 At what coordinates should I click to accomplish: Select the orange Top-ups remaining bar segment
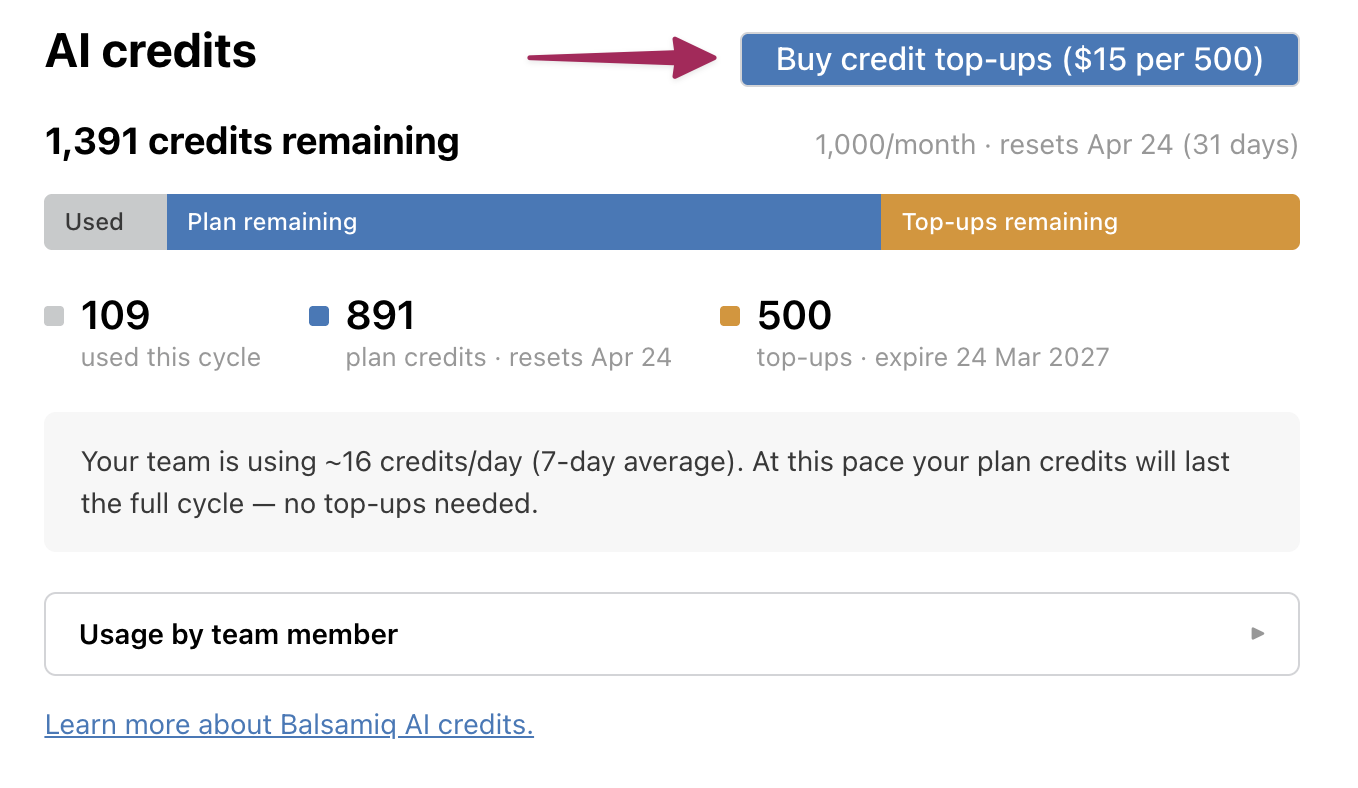point(1089,222)
